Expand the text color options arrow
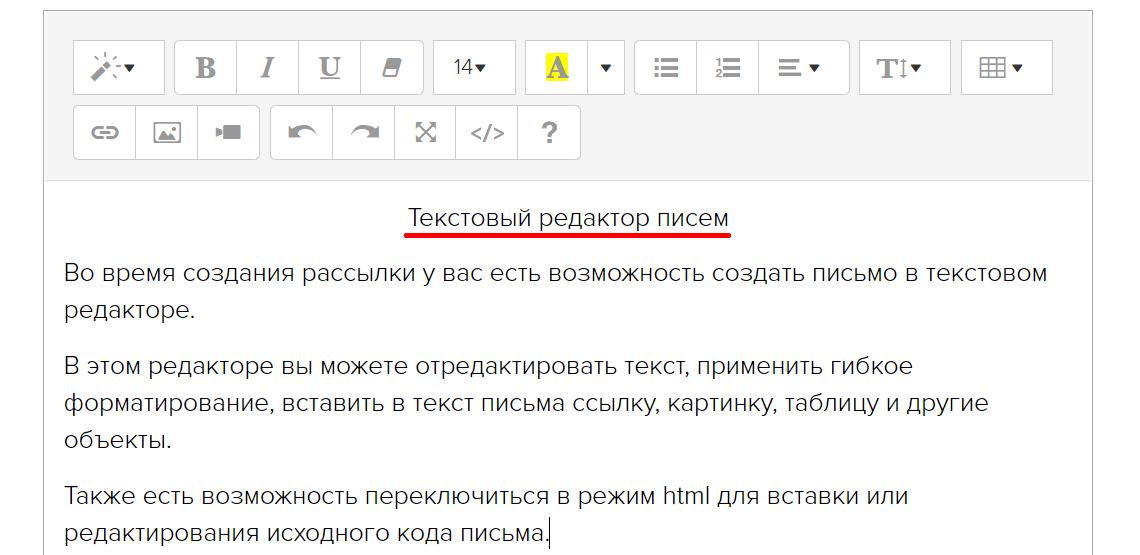Image resolution: width=1140 pixels, height=555 pixels. pyautogui.click(x=605, y=68)
